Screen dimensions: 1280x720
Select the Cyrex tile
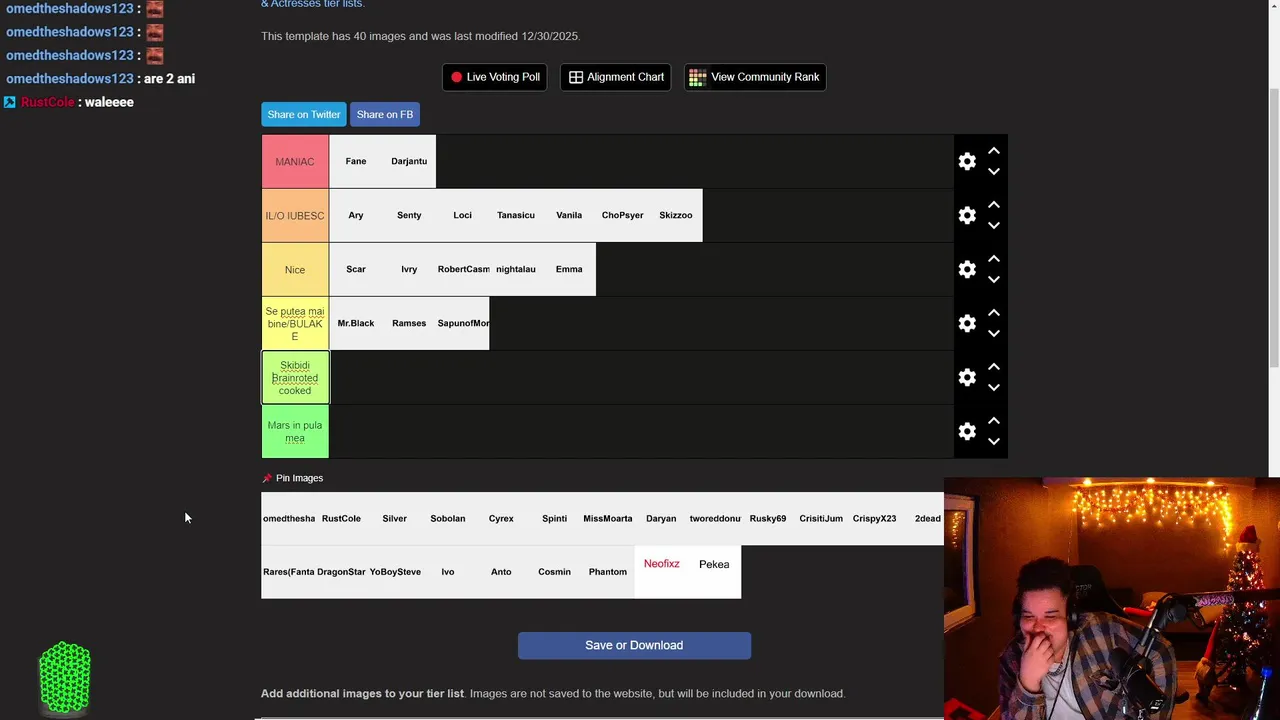click(x=501, y=518)
